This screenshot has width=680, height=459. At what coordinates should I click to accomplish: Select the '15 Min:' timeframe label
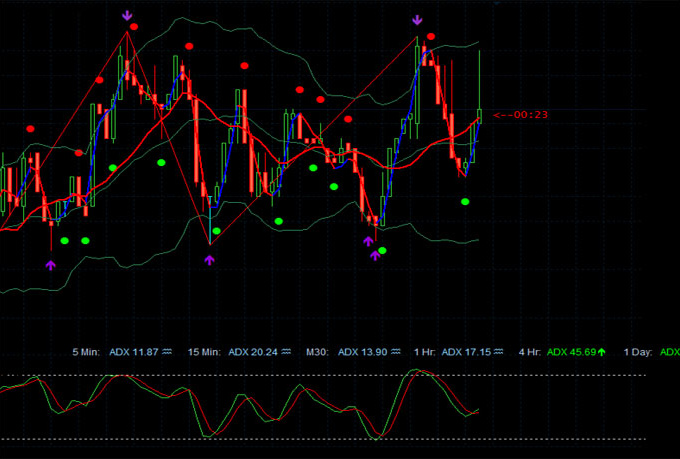(x=204, y=352)
